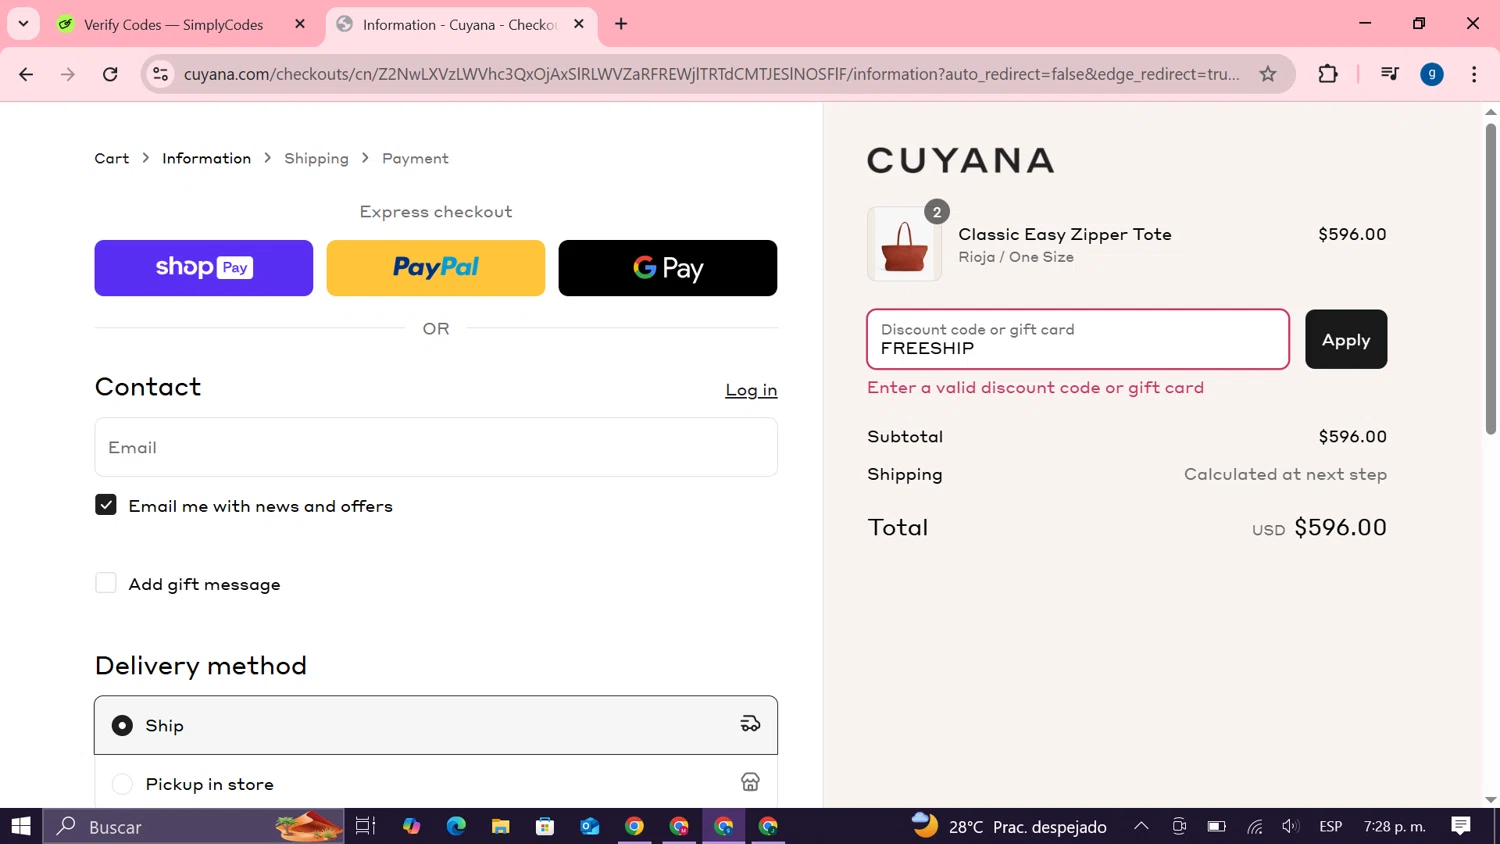Open Task View on the taskbar
1500x844 pixels.
point(365,826)
